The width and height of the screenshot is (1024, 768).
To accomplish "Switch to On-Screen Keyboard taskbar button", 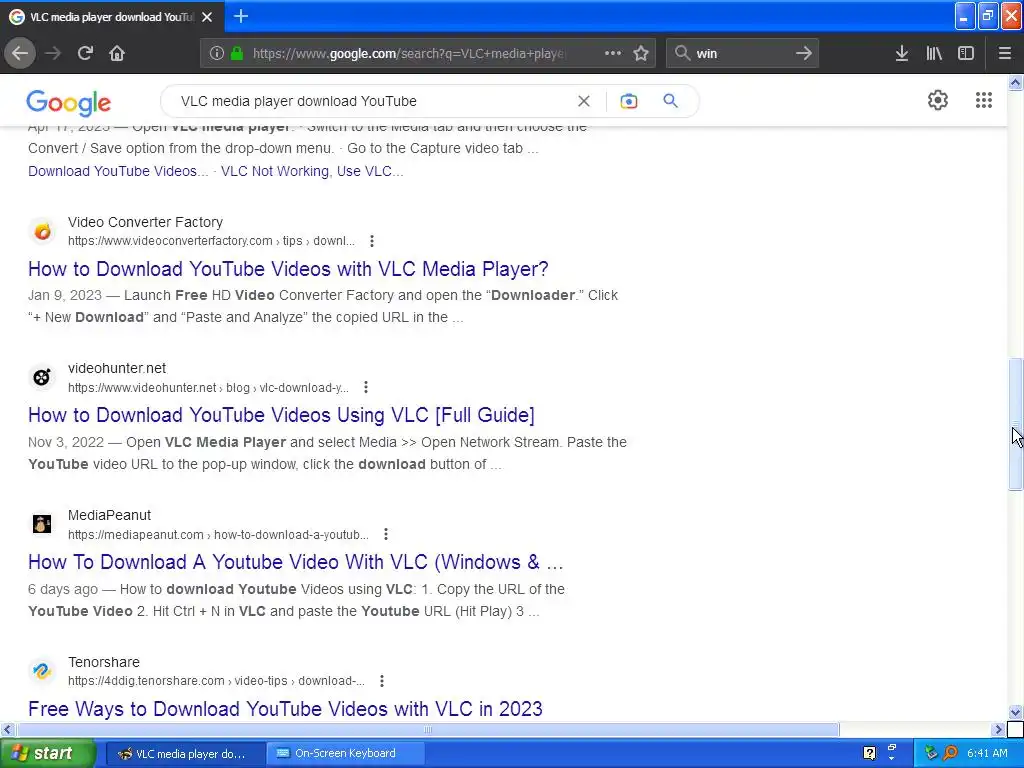I will 346,753.
